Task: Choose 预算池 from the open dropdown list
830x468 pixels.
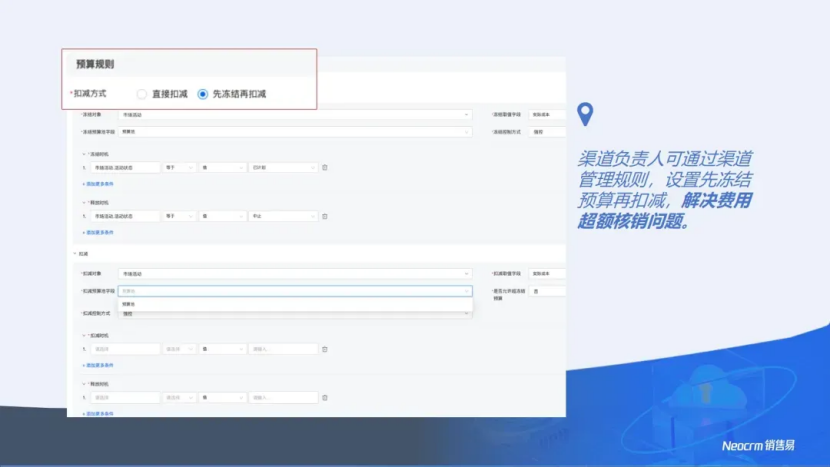Action: click(x=129, y=304)
